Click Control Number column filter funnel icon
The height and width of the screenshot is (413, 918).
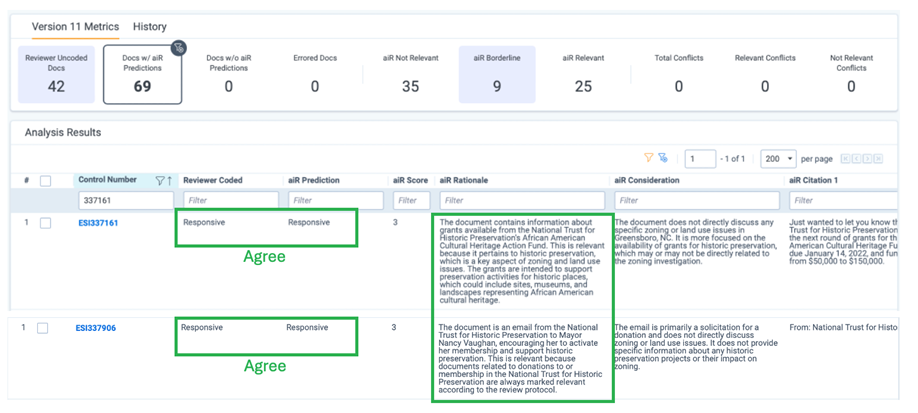[x=159, y=181]
